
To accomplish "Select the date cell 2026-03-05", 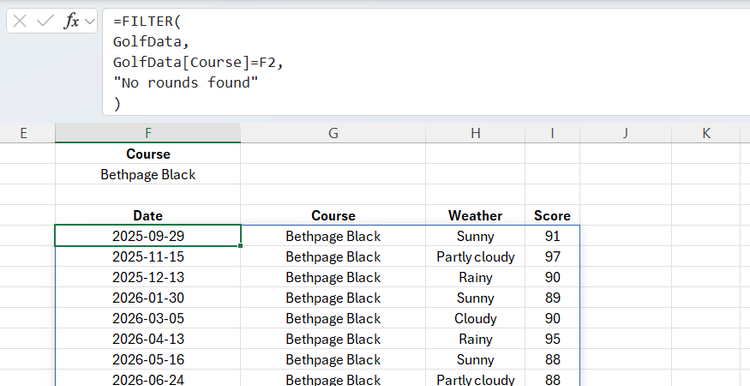I will [148, 318].
